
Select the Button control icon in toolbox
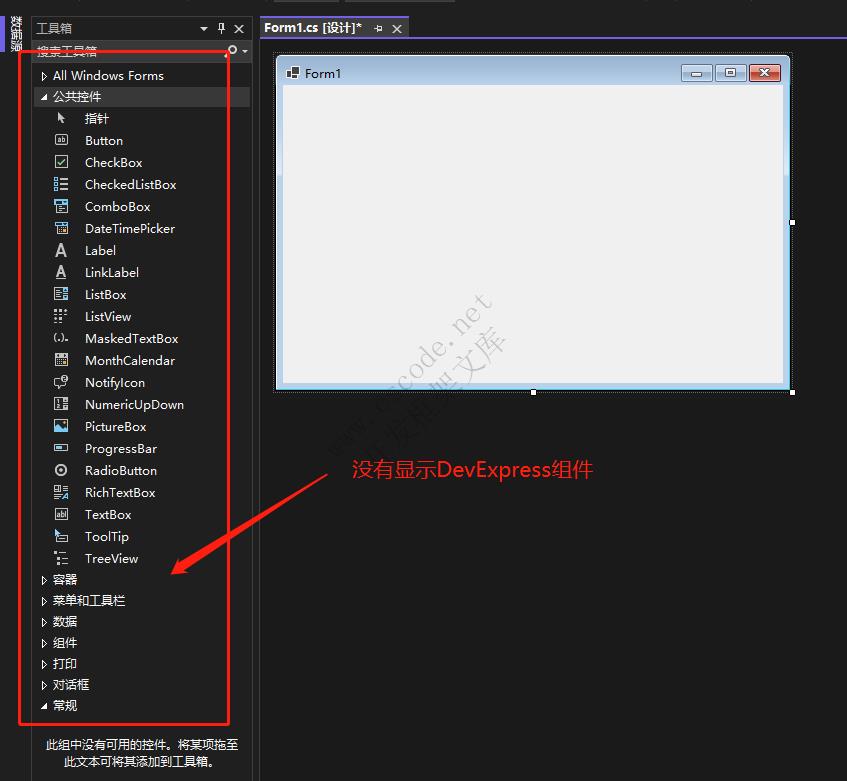[61, 140]
